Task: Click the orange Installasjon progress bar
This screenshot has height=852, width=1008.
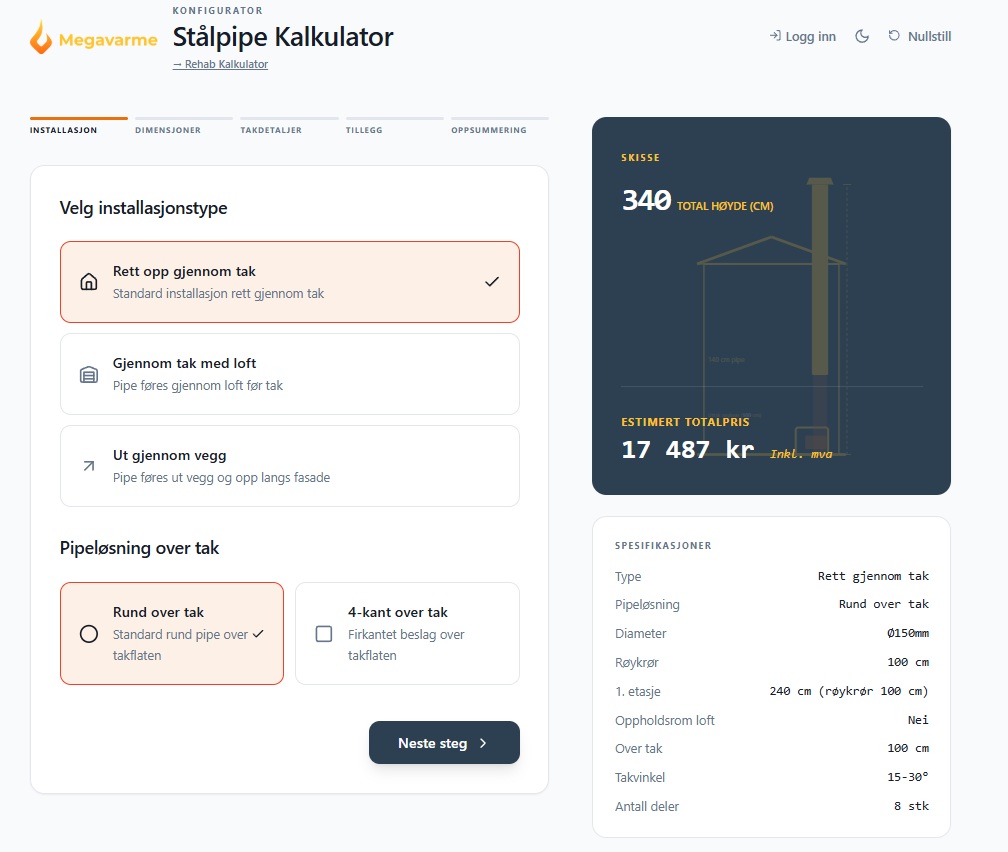Action: pos(78,118)
